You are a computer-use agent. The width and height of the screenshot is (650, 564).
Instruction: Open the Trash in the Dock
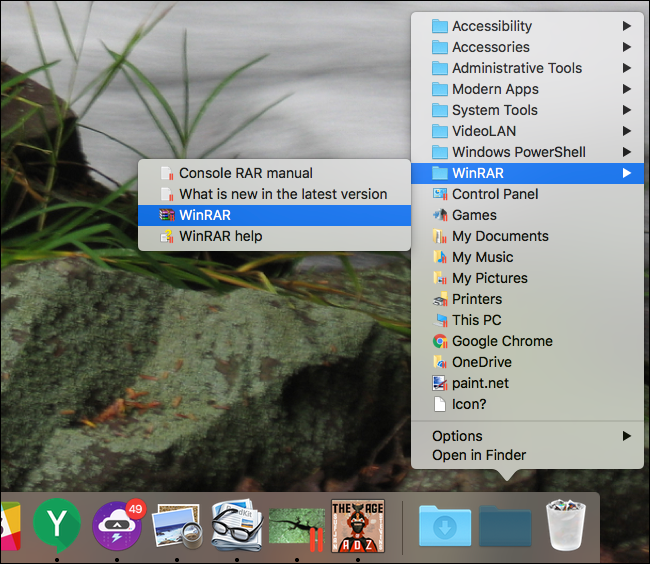tap(566, 525)
